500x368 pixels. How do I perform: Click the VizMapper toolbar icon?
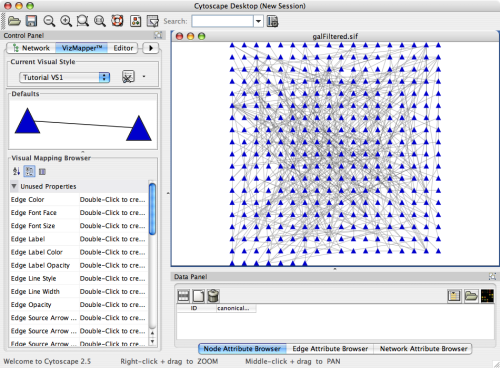(153, 21)
